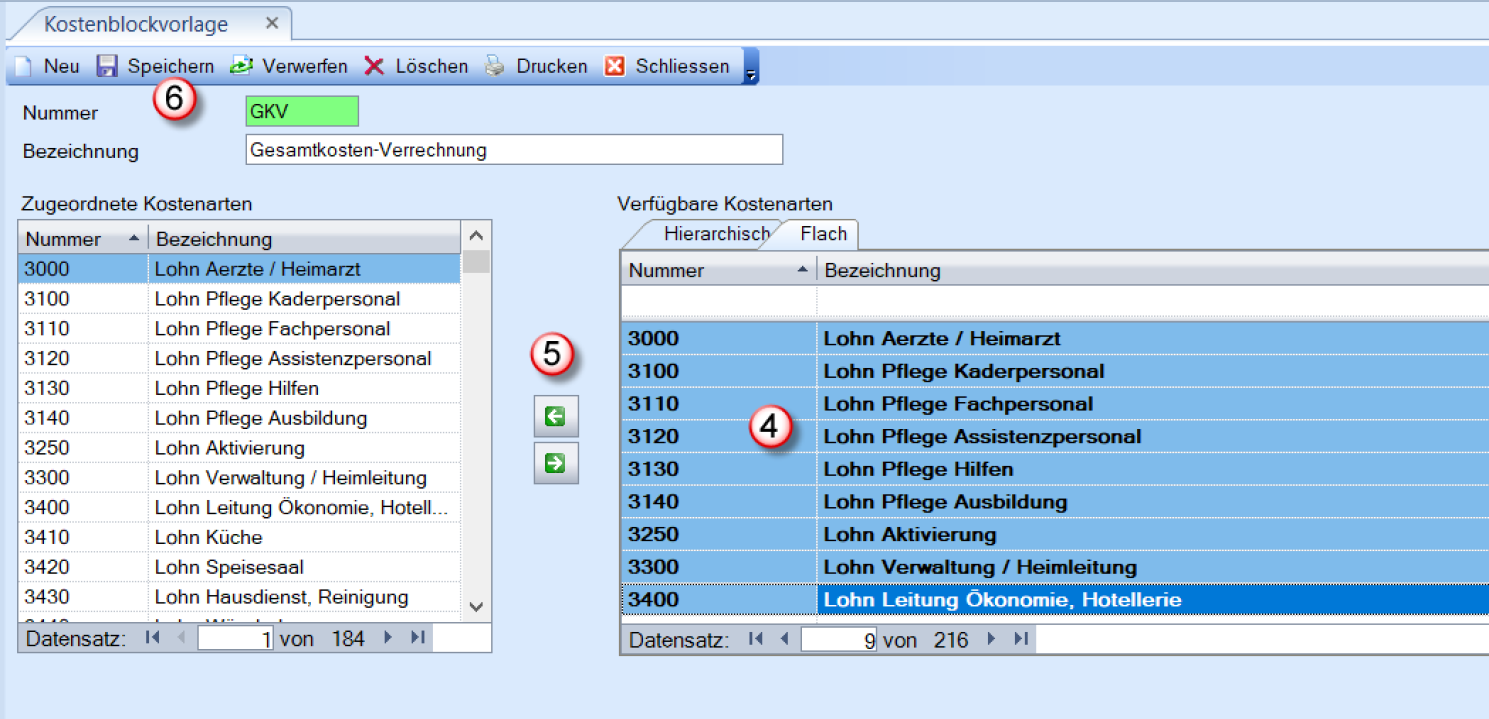1489x719 pixels.
Task: Select assigned row Lohn Pflege Fachpersonal
Action: [240, 329]
